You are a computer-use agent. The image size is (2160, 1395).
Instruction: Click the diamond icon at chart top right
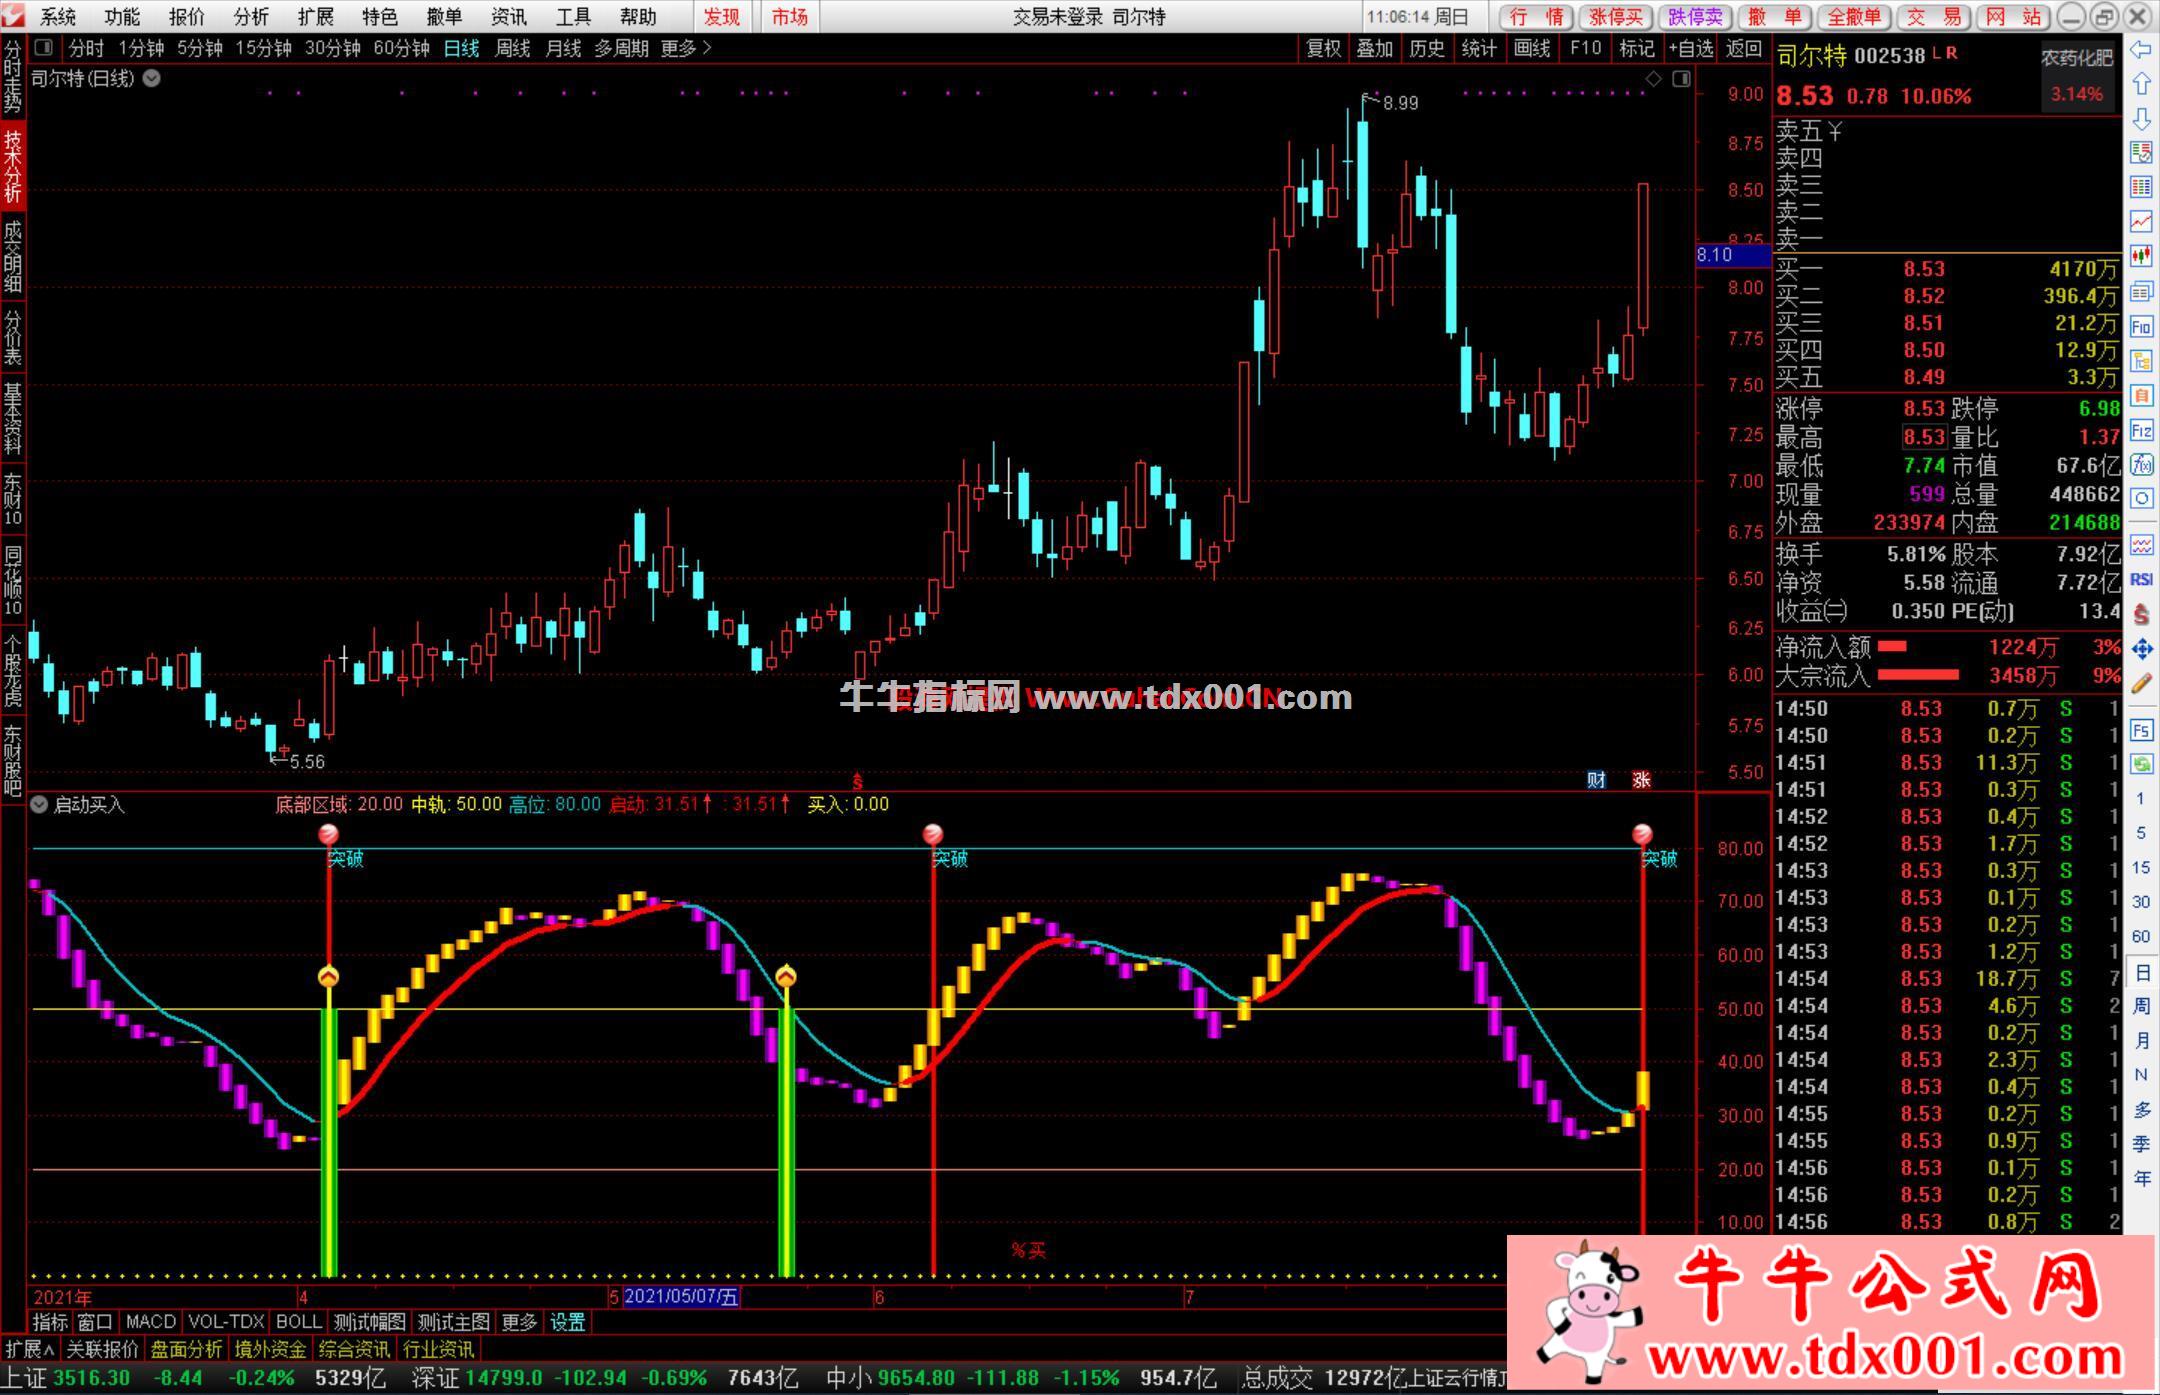point(1653,79)
